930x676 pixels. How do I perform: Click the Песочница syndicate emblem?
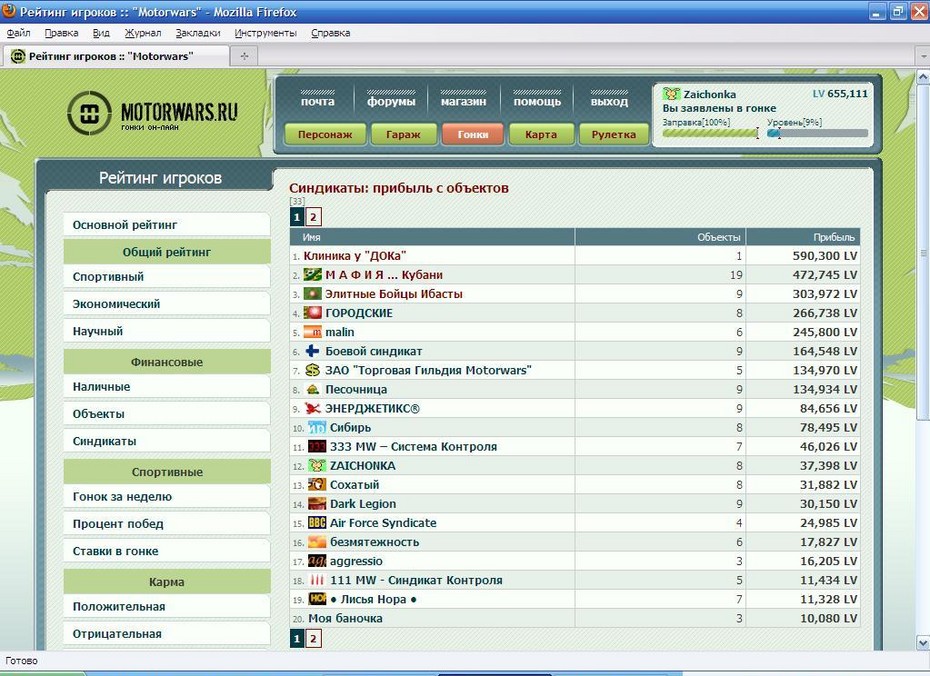313,389
